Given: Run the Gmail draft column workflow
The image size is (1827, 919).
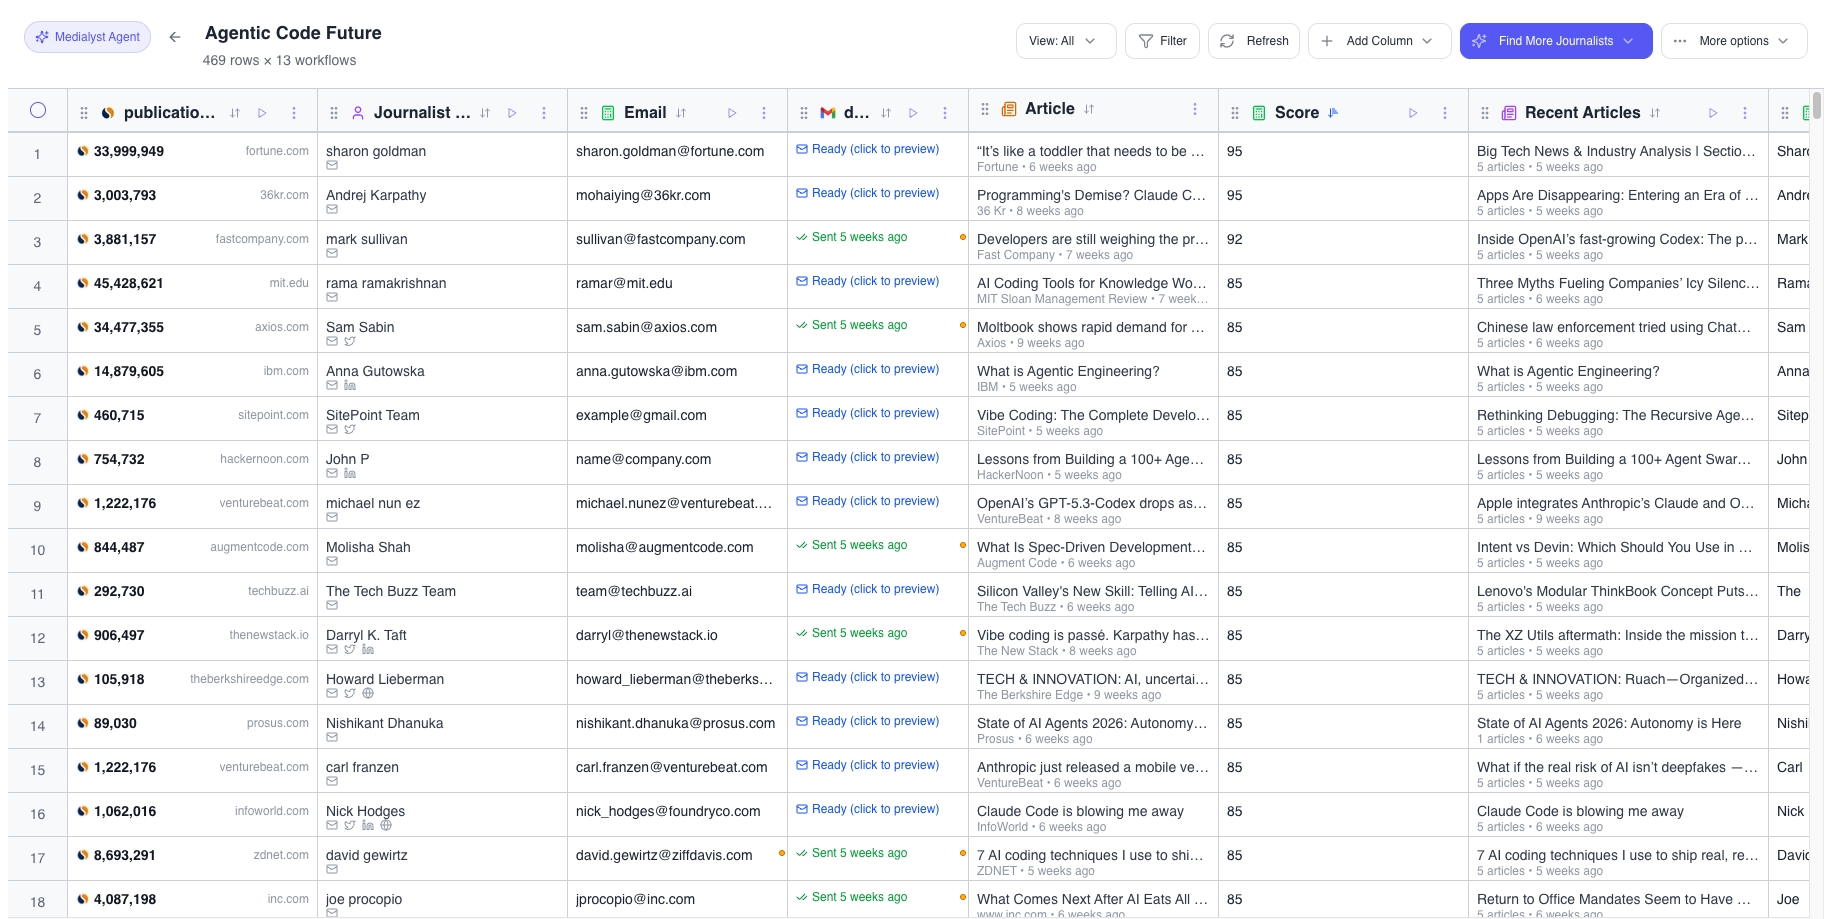Looking at the screenshot, I should pos(913,113).
